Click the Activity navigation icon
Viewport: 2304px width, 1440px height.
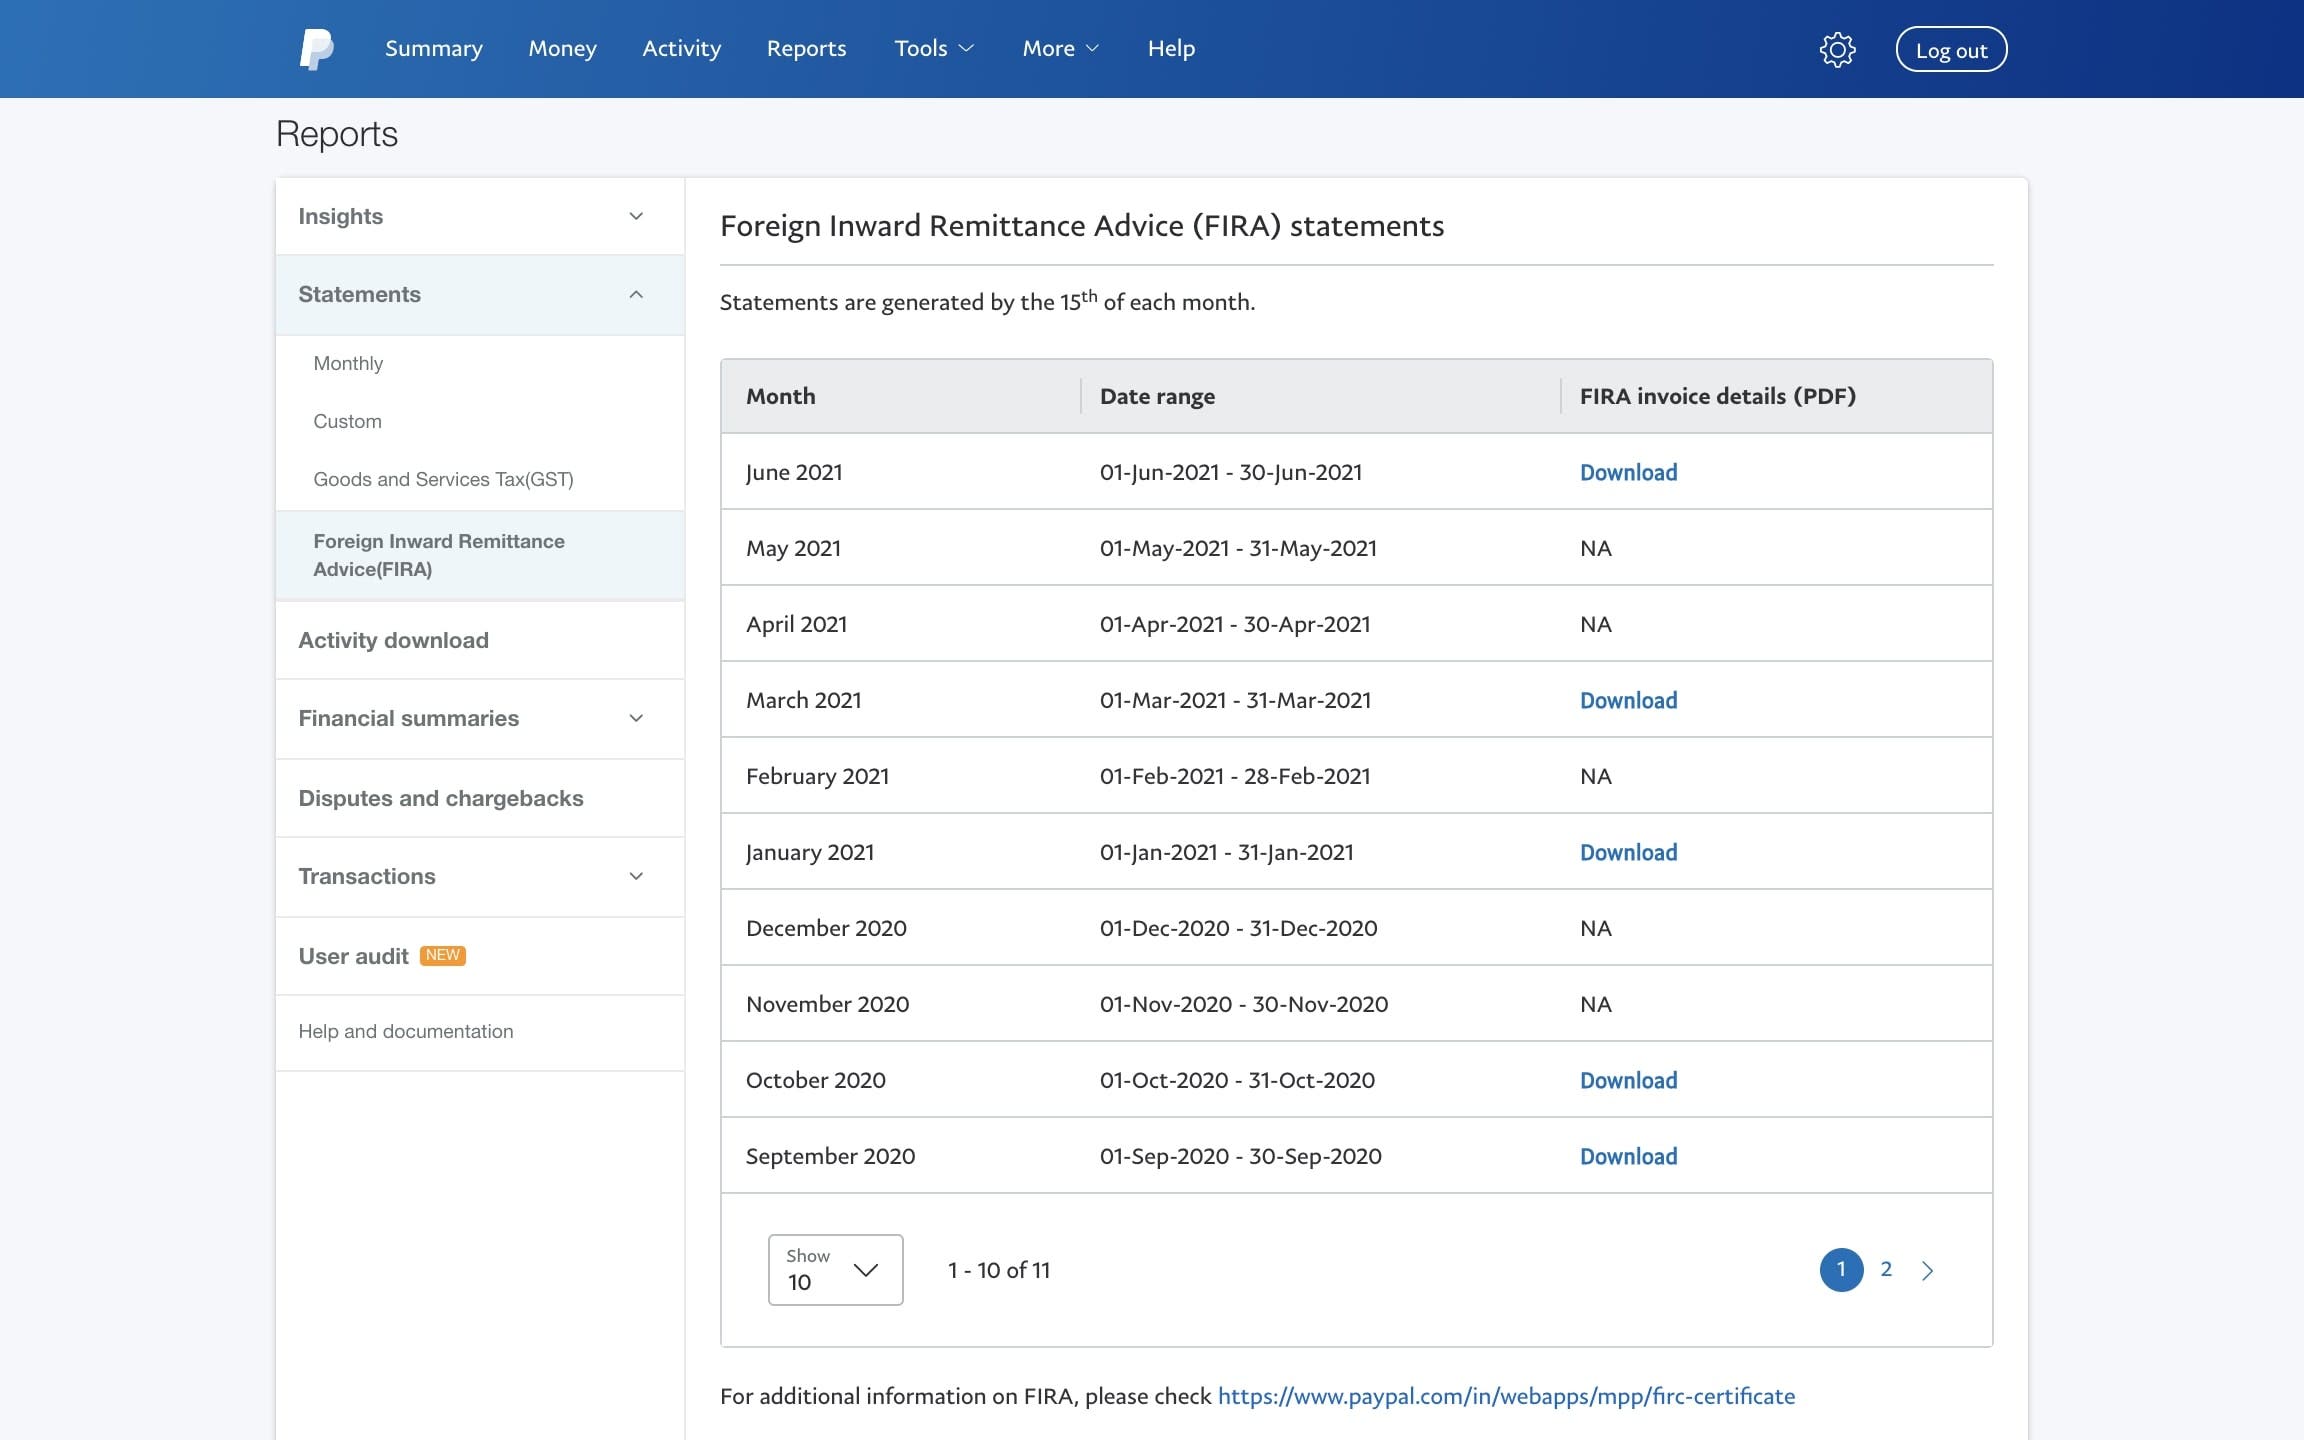pos(680,48)
